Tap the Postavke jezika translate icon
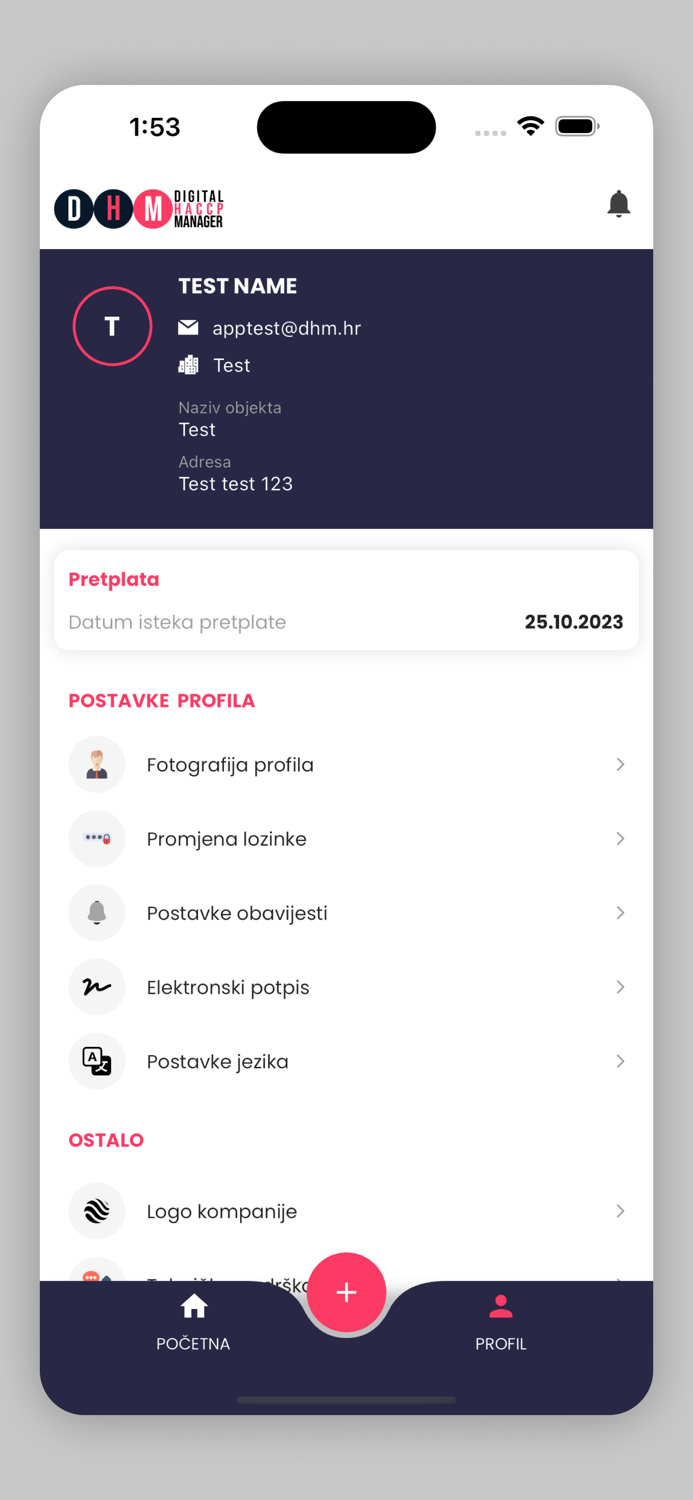The width and height of the screenshot is (693, 1500). tap(97, 1061)
